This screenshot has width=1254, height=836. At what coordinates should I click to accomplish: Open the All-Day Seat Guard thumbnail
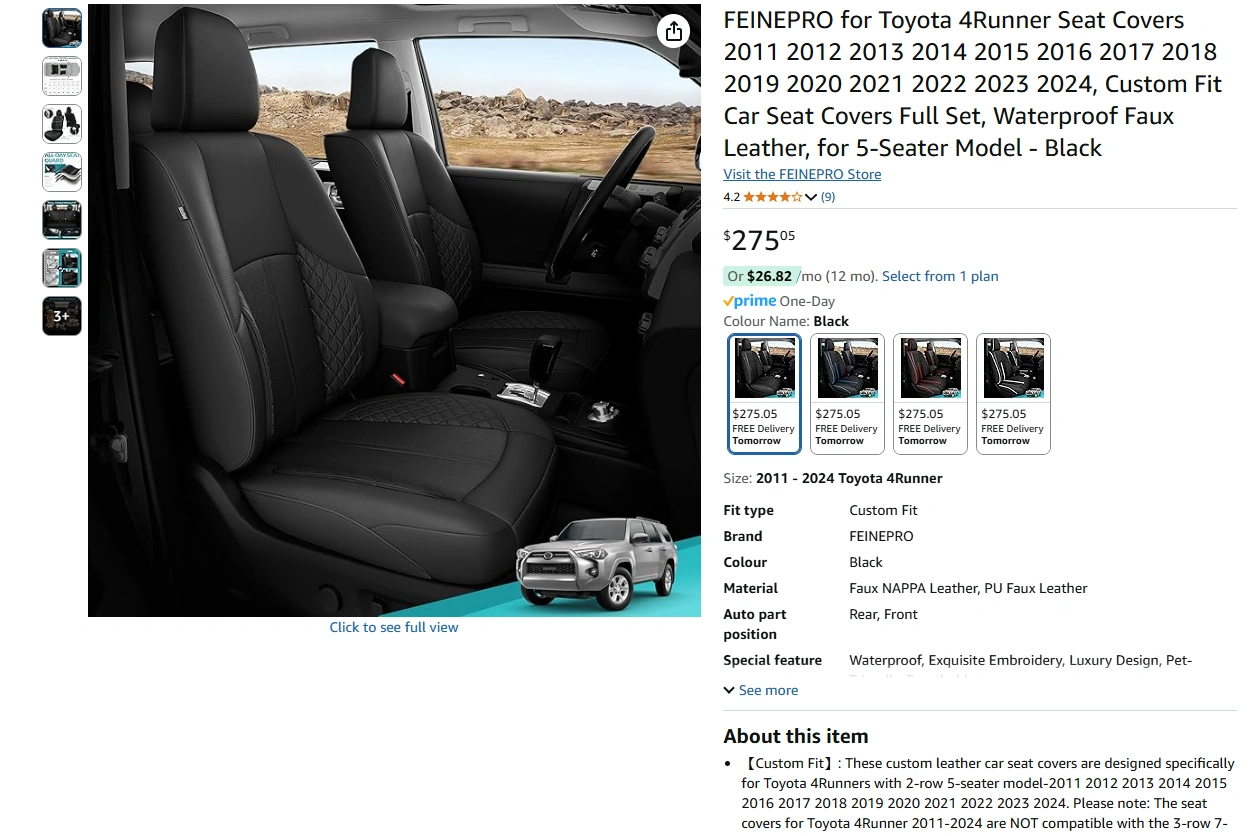click(62, 172)
